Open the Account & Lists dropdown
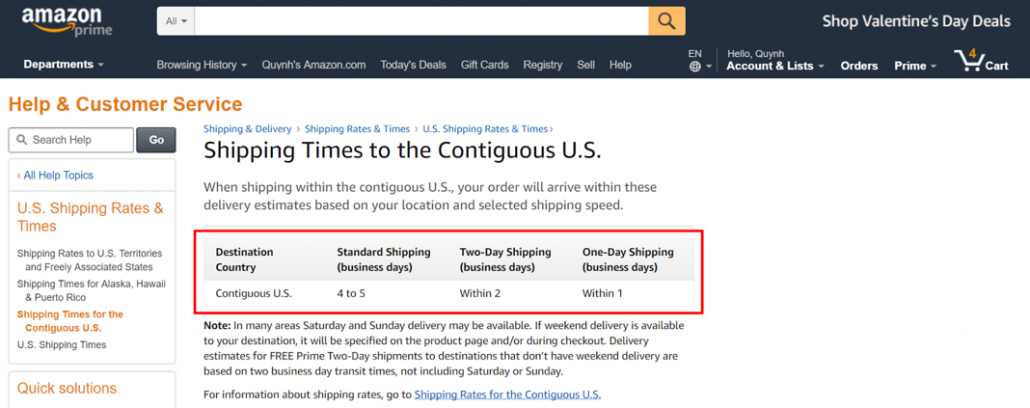The image size is (1030, 408). click(x=775, y=66)
